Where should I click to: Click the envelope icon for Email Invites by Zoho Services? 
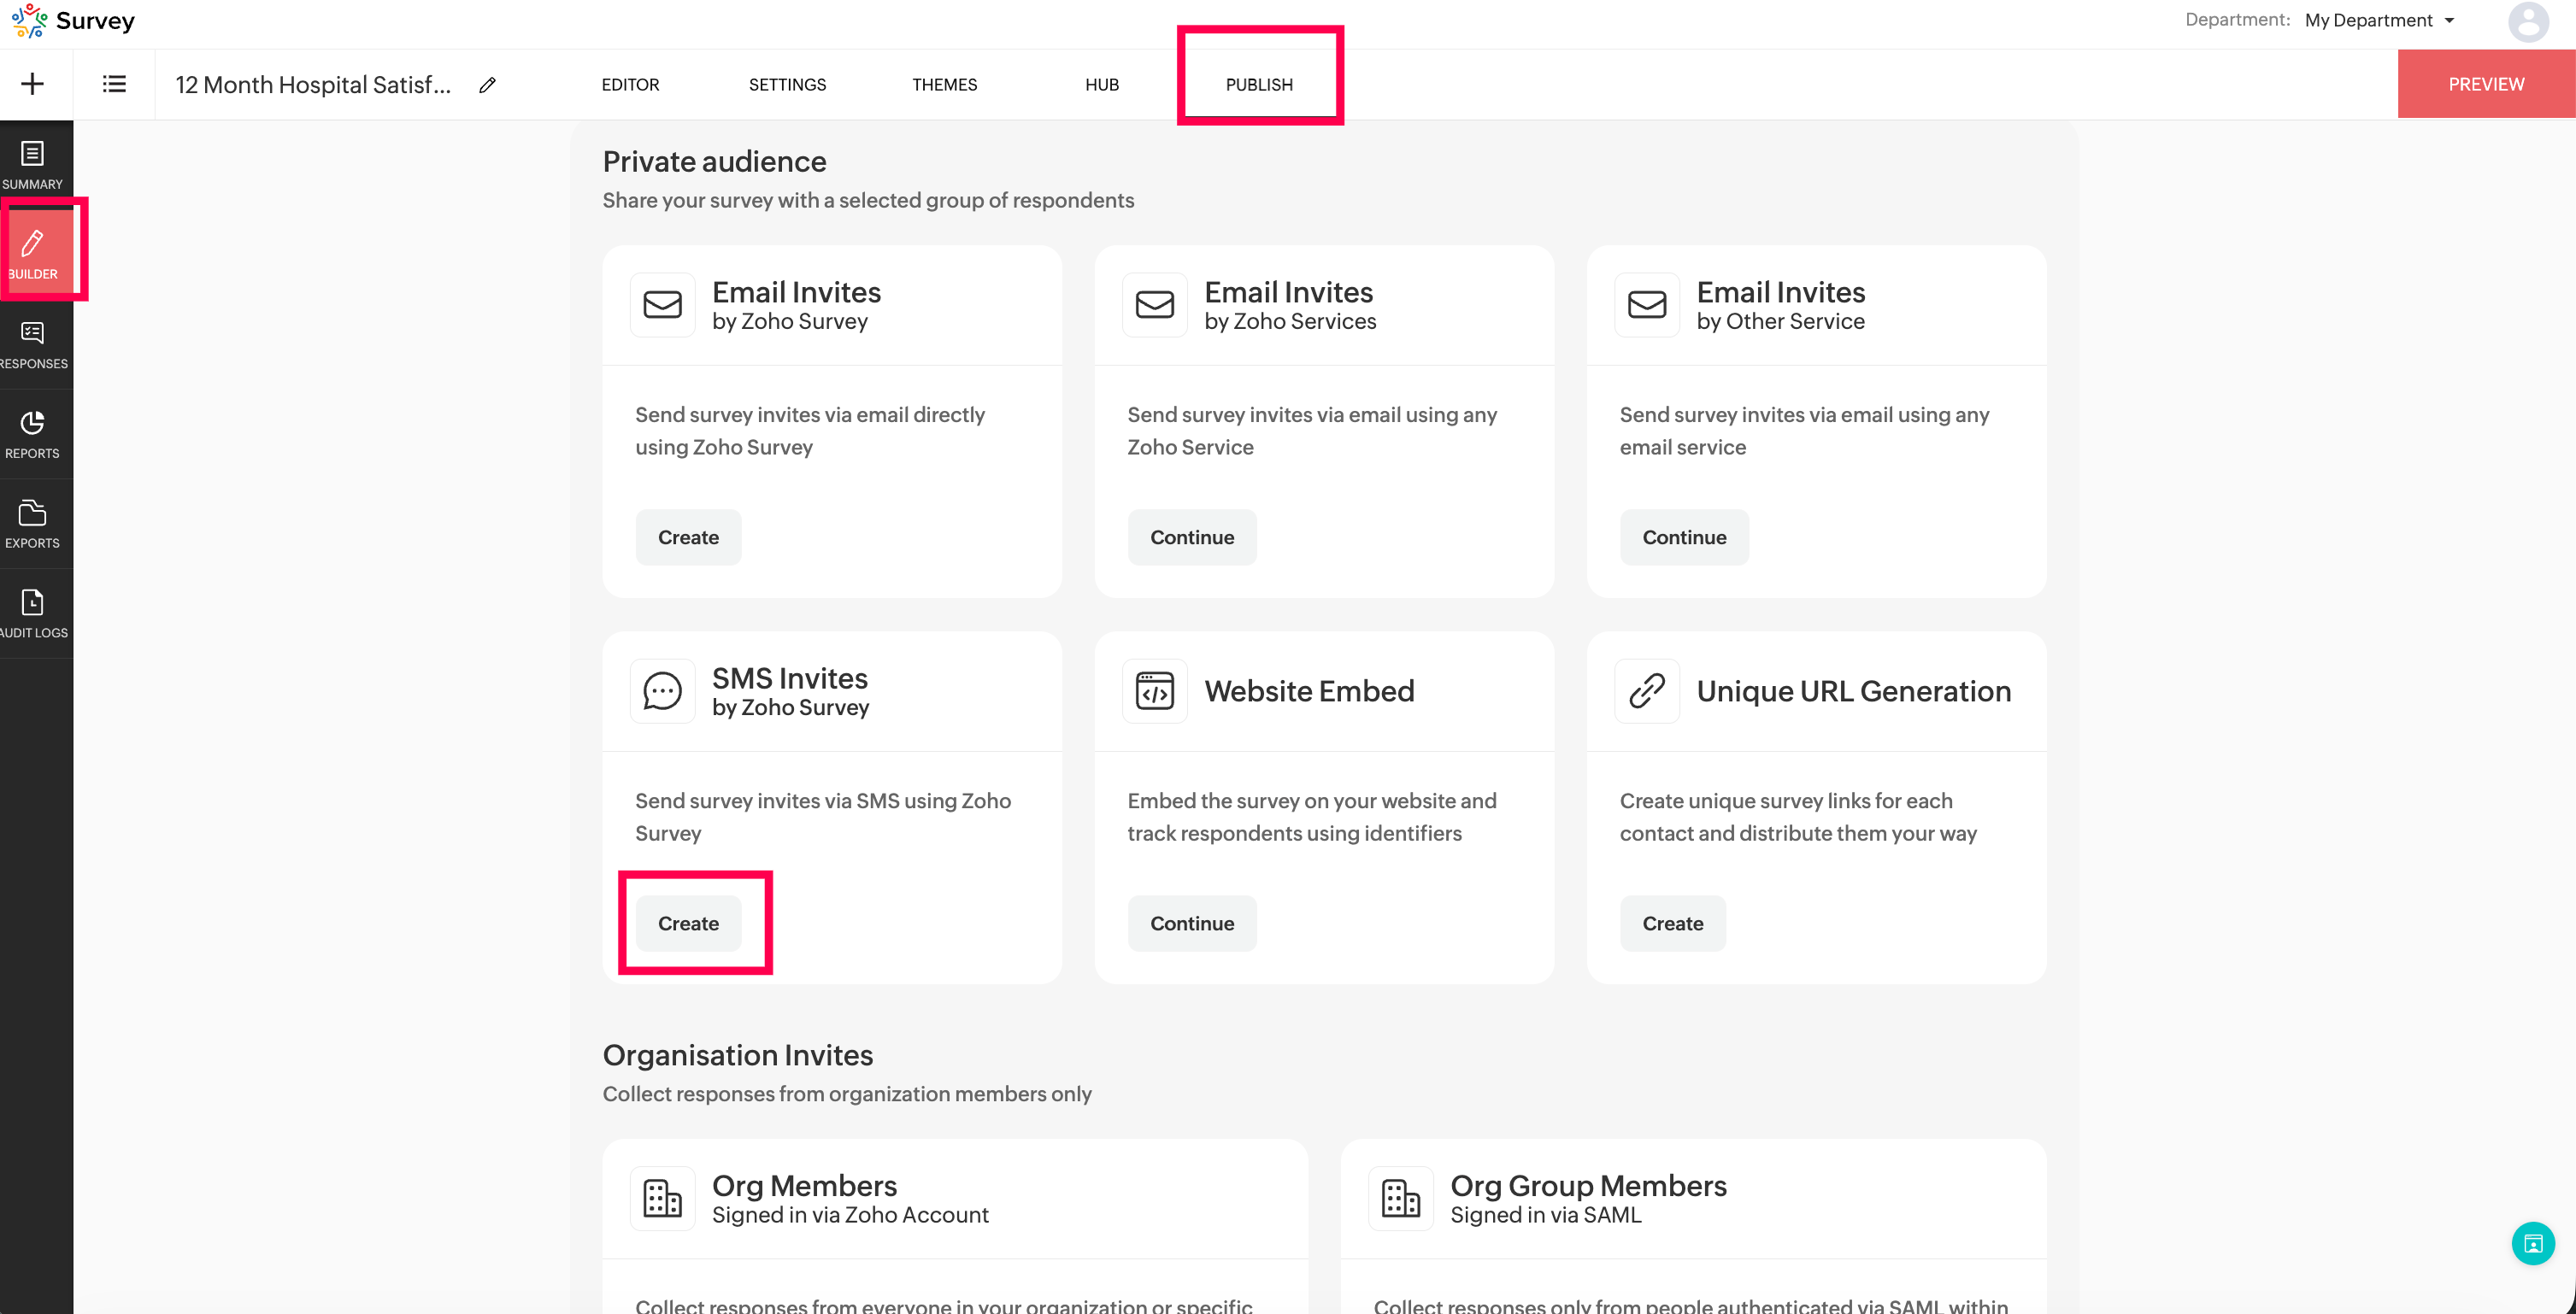tap(1154, 305)
